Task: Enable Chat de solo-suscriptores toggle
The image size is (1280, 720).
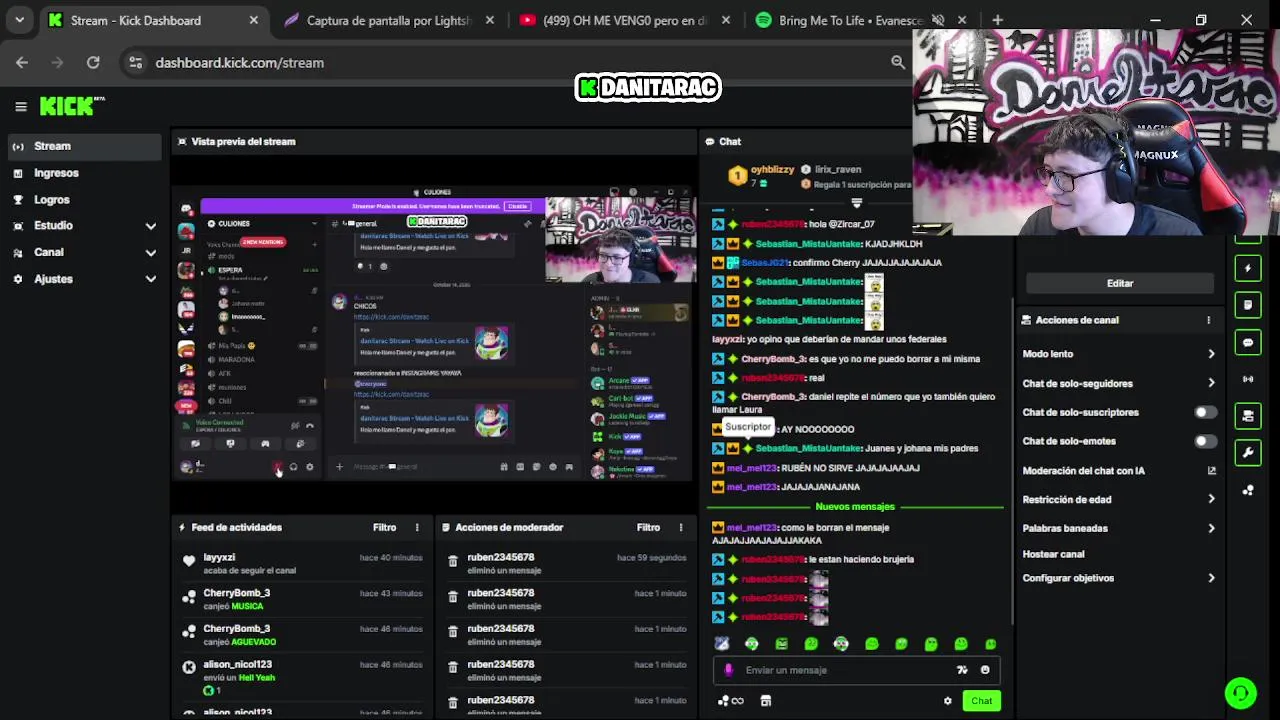Action: pyautogui.click(x=1205, y=412)
